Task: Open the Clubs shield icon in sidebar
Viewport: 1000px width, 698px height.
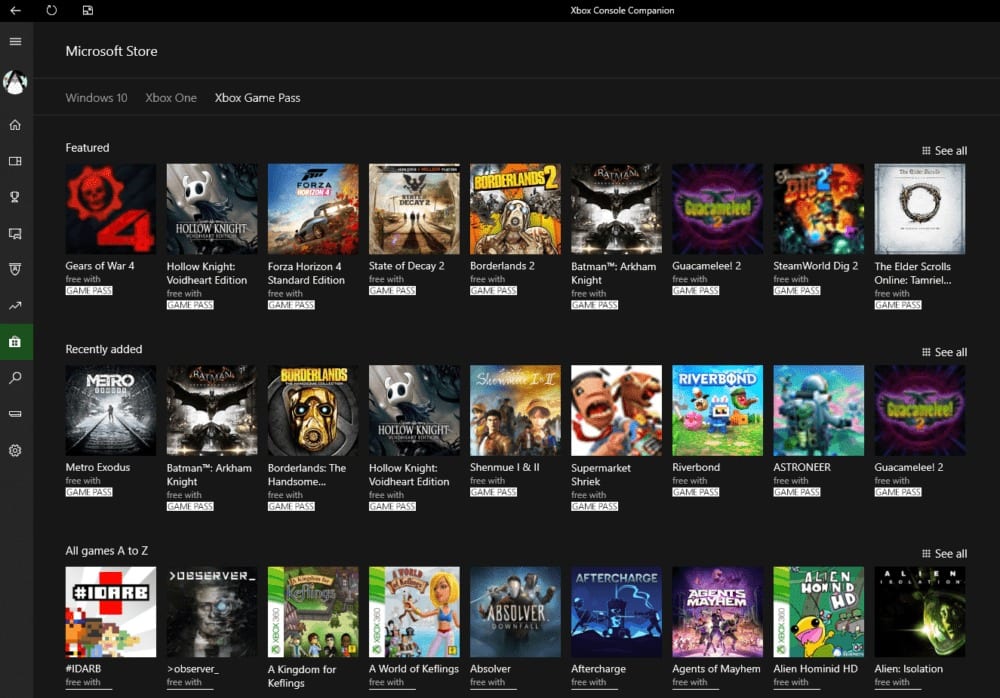Action: [15, 269]
